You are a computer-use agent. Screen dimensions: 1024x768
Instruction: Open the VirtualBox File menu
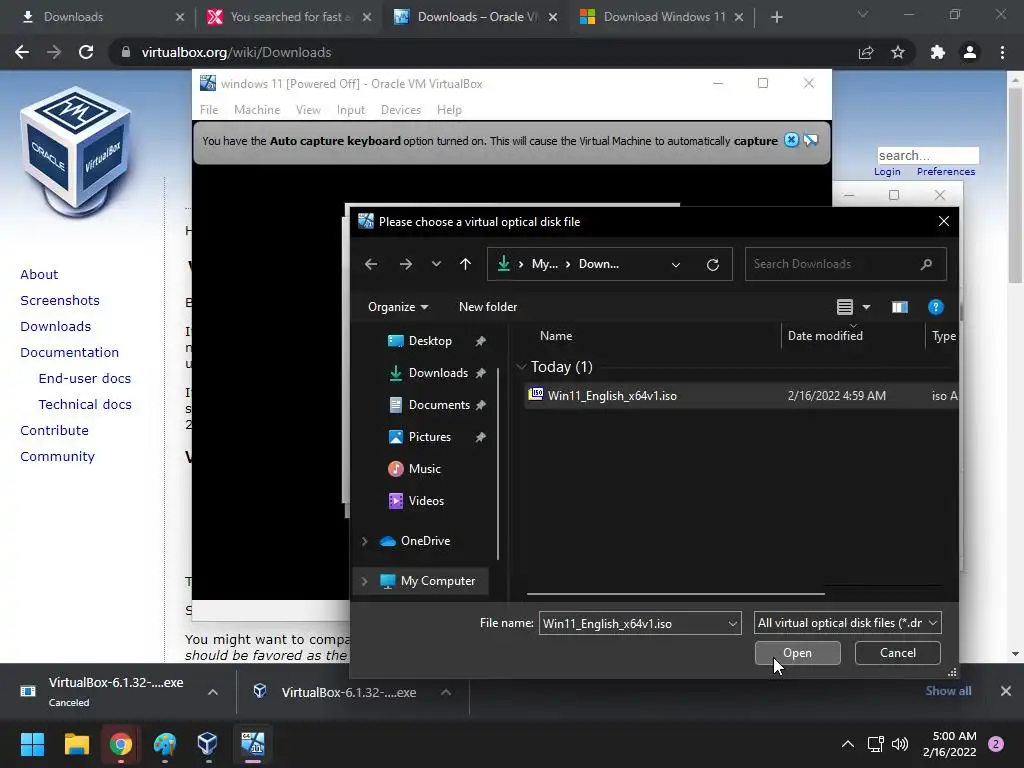click(209, 110)
